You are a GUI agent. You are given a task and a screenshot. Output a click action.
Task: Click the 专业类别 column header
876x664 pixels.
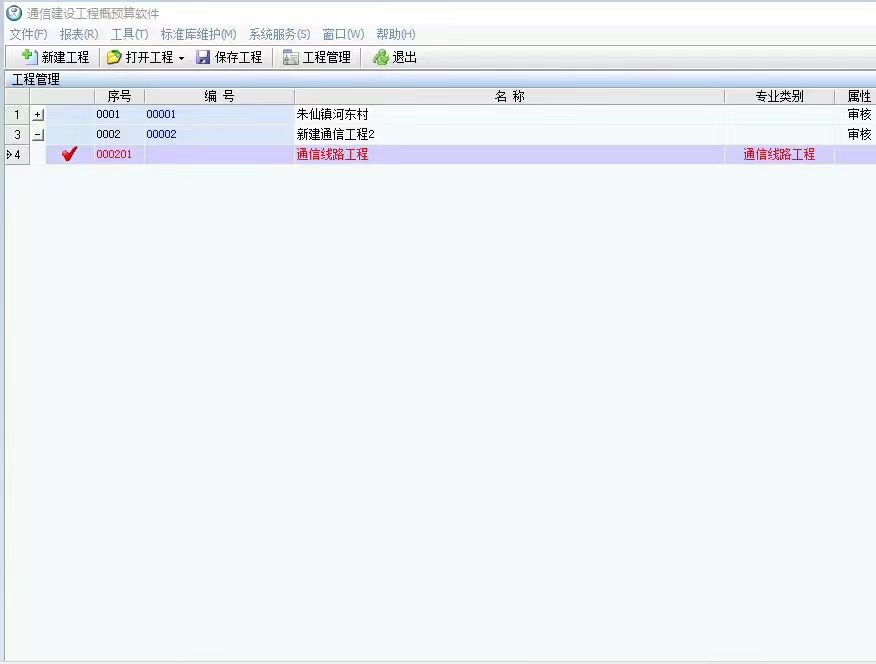point(779,96)
